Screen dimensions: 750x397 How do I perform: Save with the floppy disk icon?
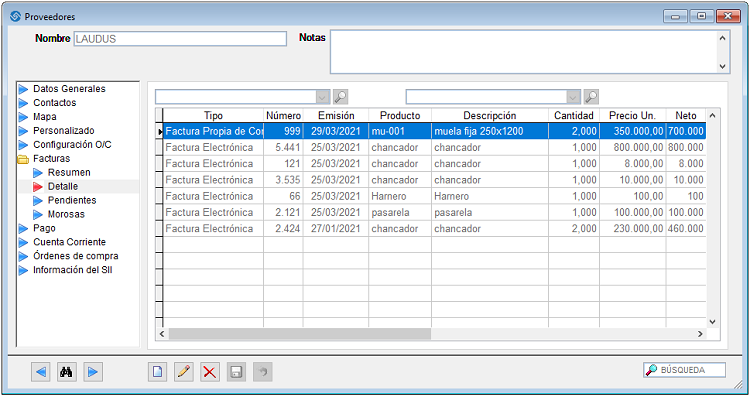(236, 372)
